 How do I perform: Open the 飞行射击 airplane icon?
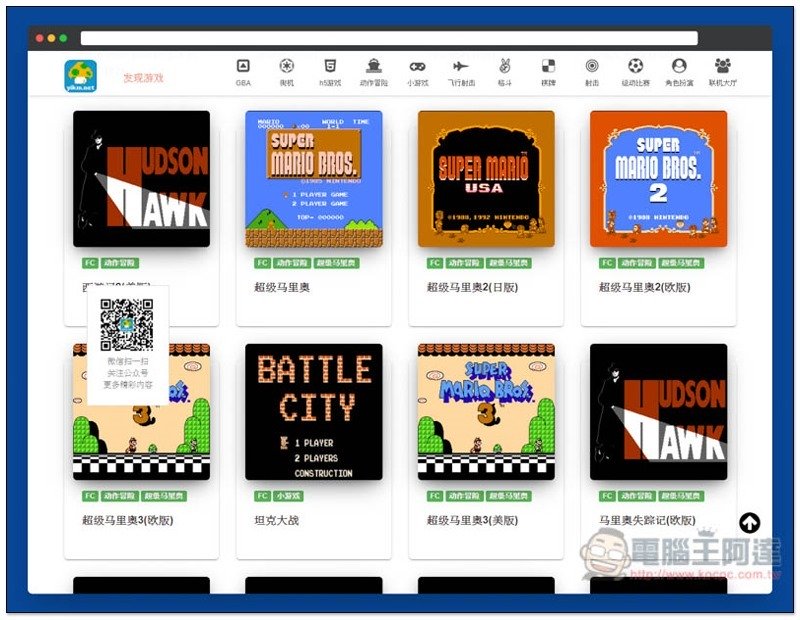coord(461,66)
